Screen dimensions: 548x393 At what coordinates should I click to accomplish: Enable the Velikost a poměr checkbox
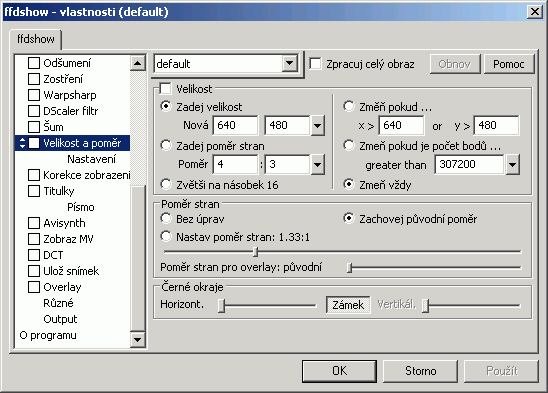[x=34, y=143]
